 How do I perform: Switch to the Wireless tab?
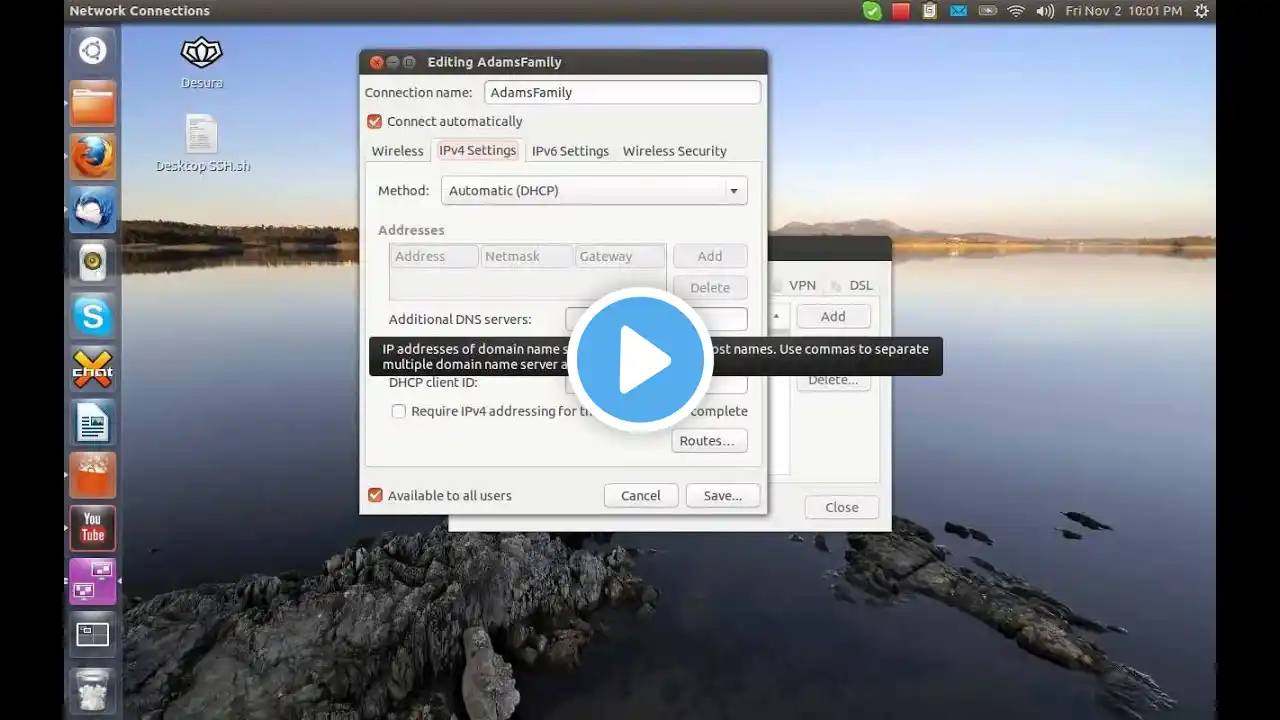click(397, 151)
